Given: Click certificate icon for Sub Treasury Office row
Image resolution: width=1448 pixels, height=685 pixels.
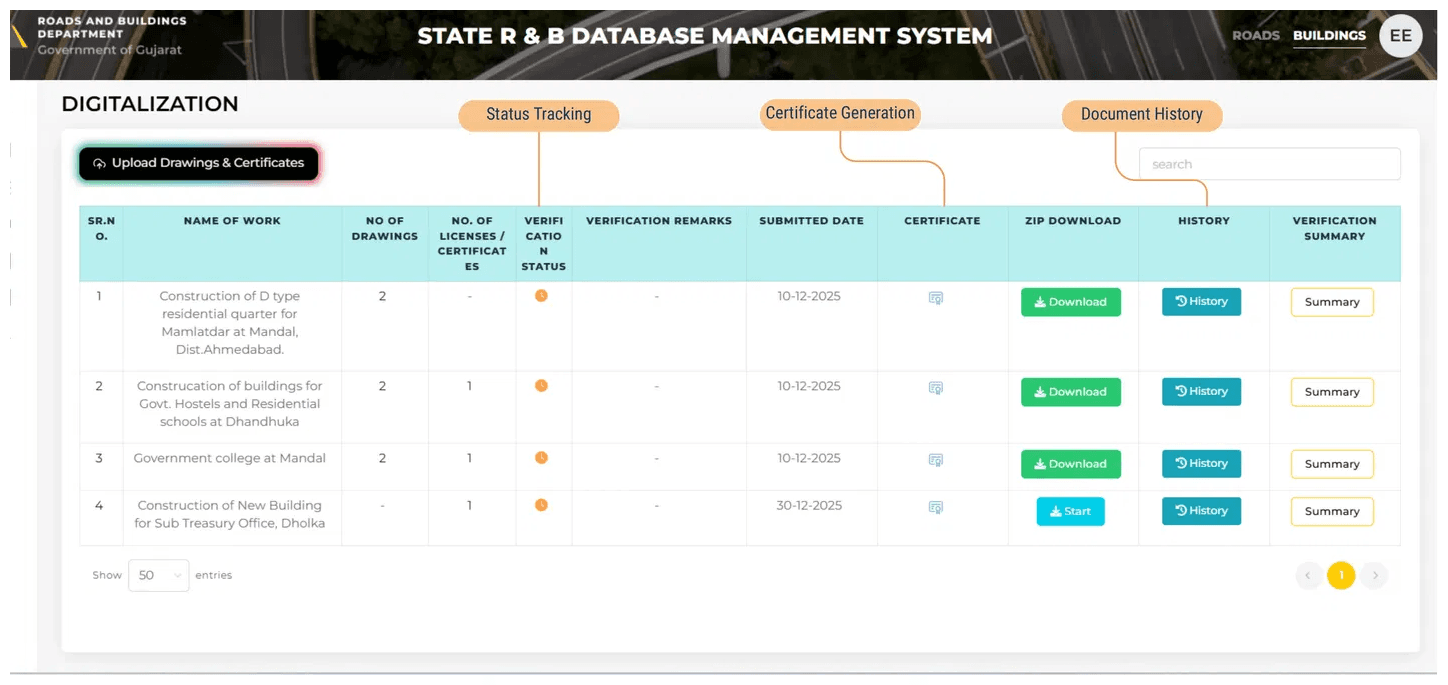Looking at the screenshot, I should point(936,507).
